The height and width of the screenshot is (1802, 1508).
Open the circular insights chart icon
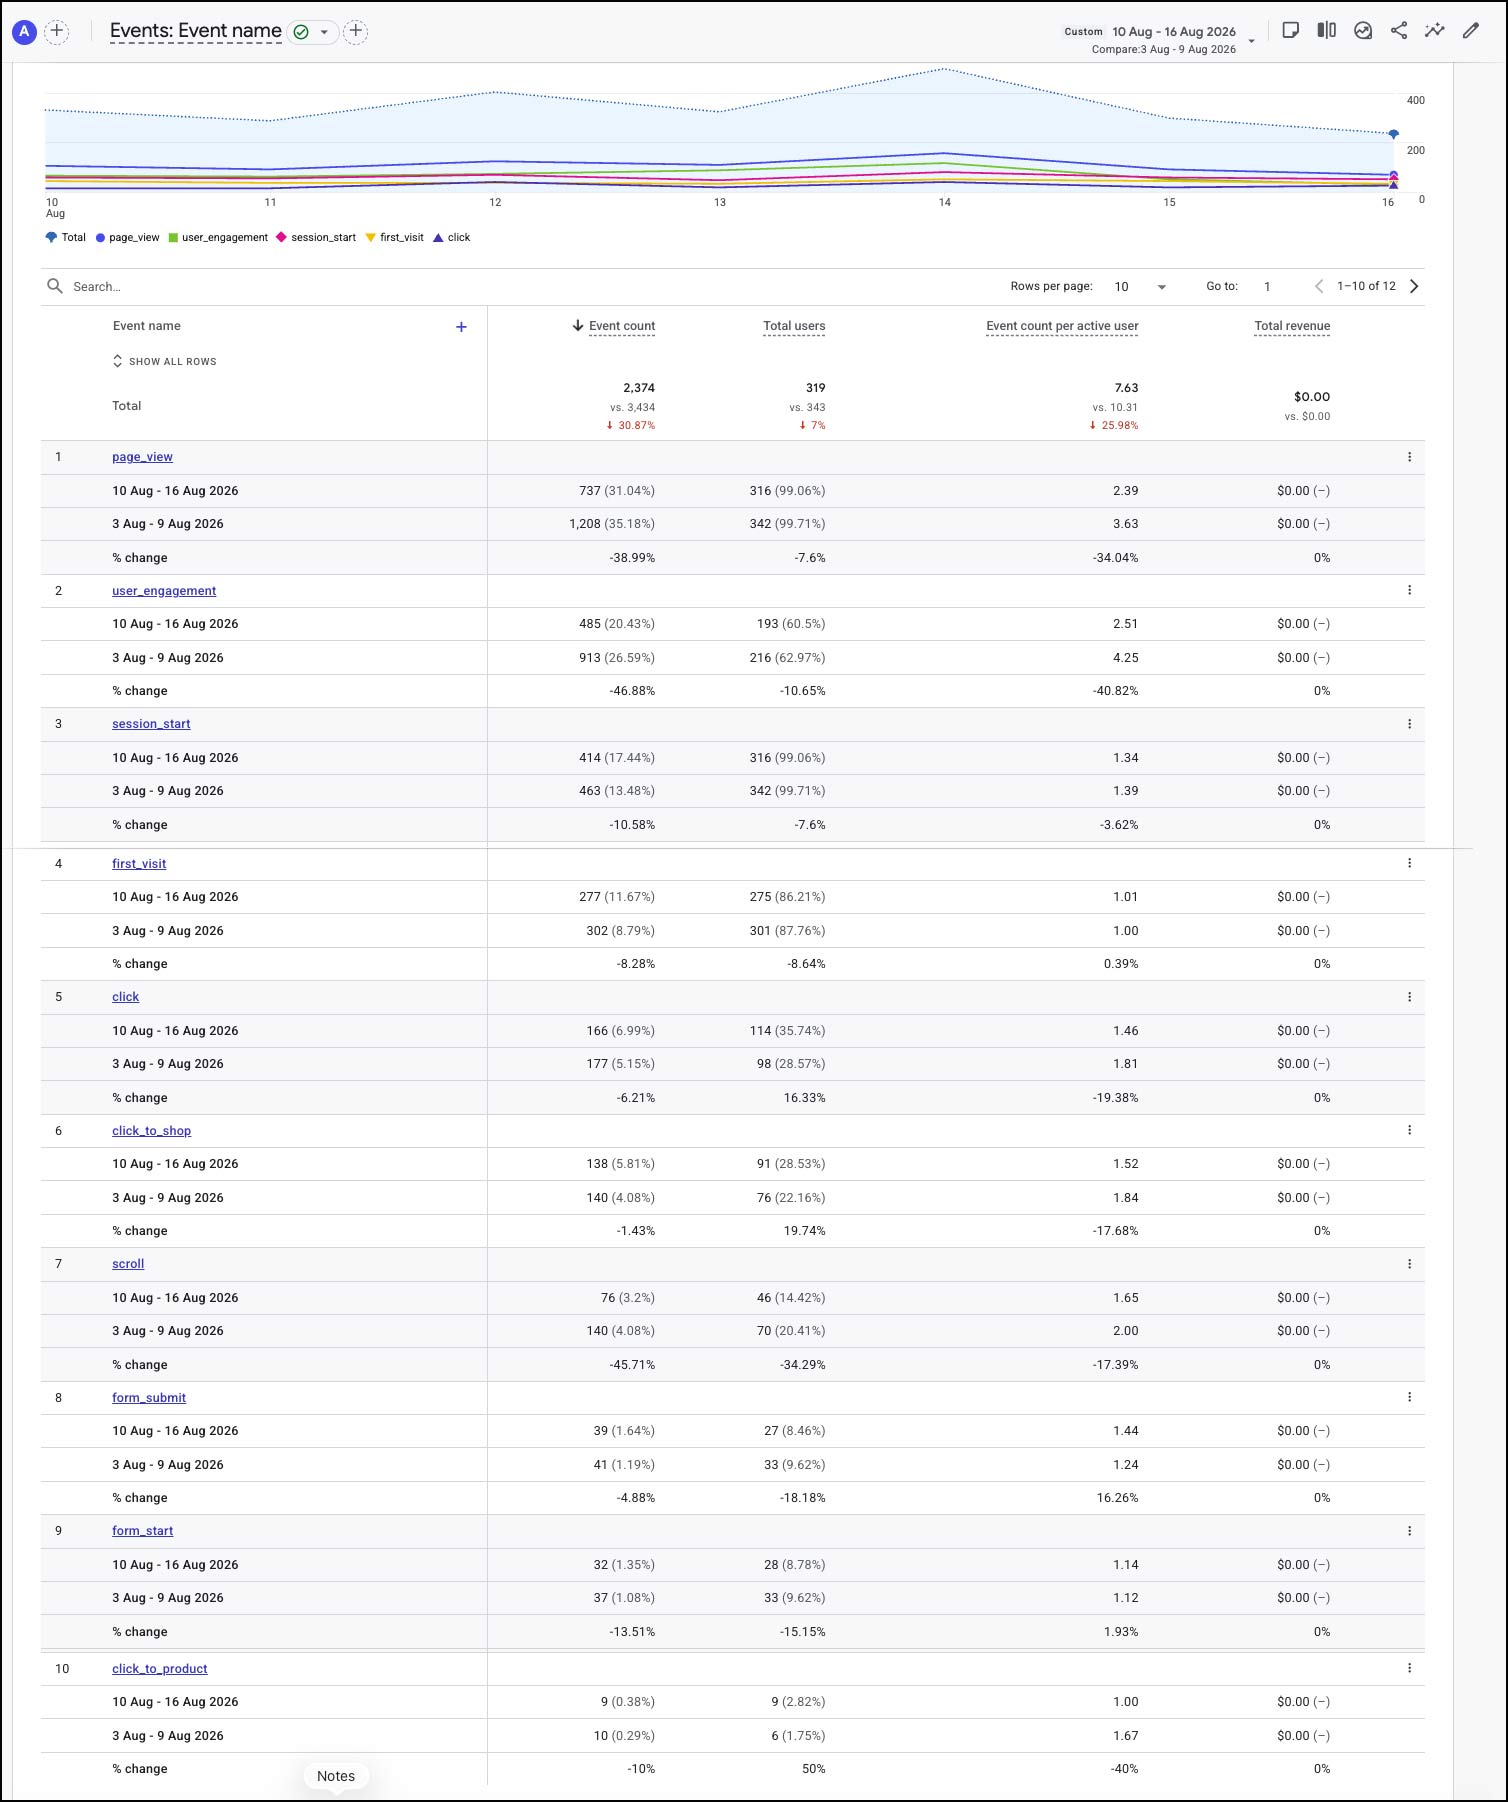(x=1363, y=31)
